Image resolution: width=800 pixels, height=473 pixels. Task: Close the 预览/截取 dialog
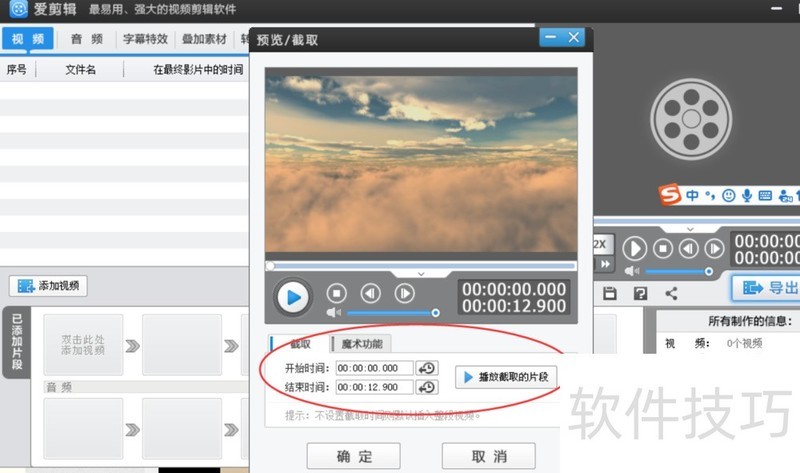click(x=573, y=37)
